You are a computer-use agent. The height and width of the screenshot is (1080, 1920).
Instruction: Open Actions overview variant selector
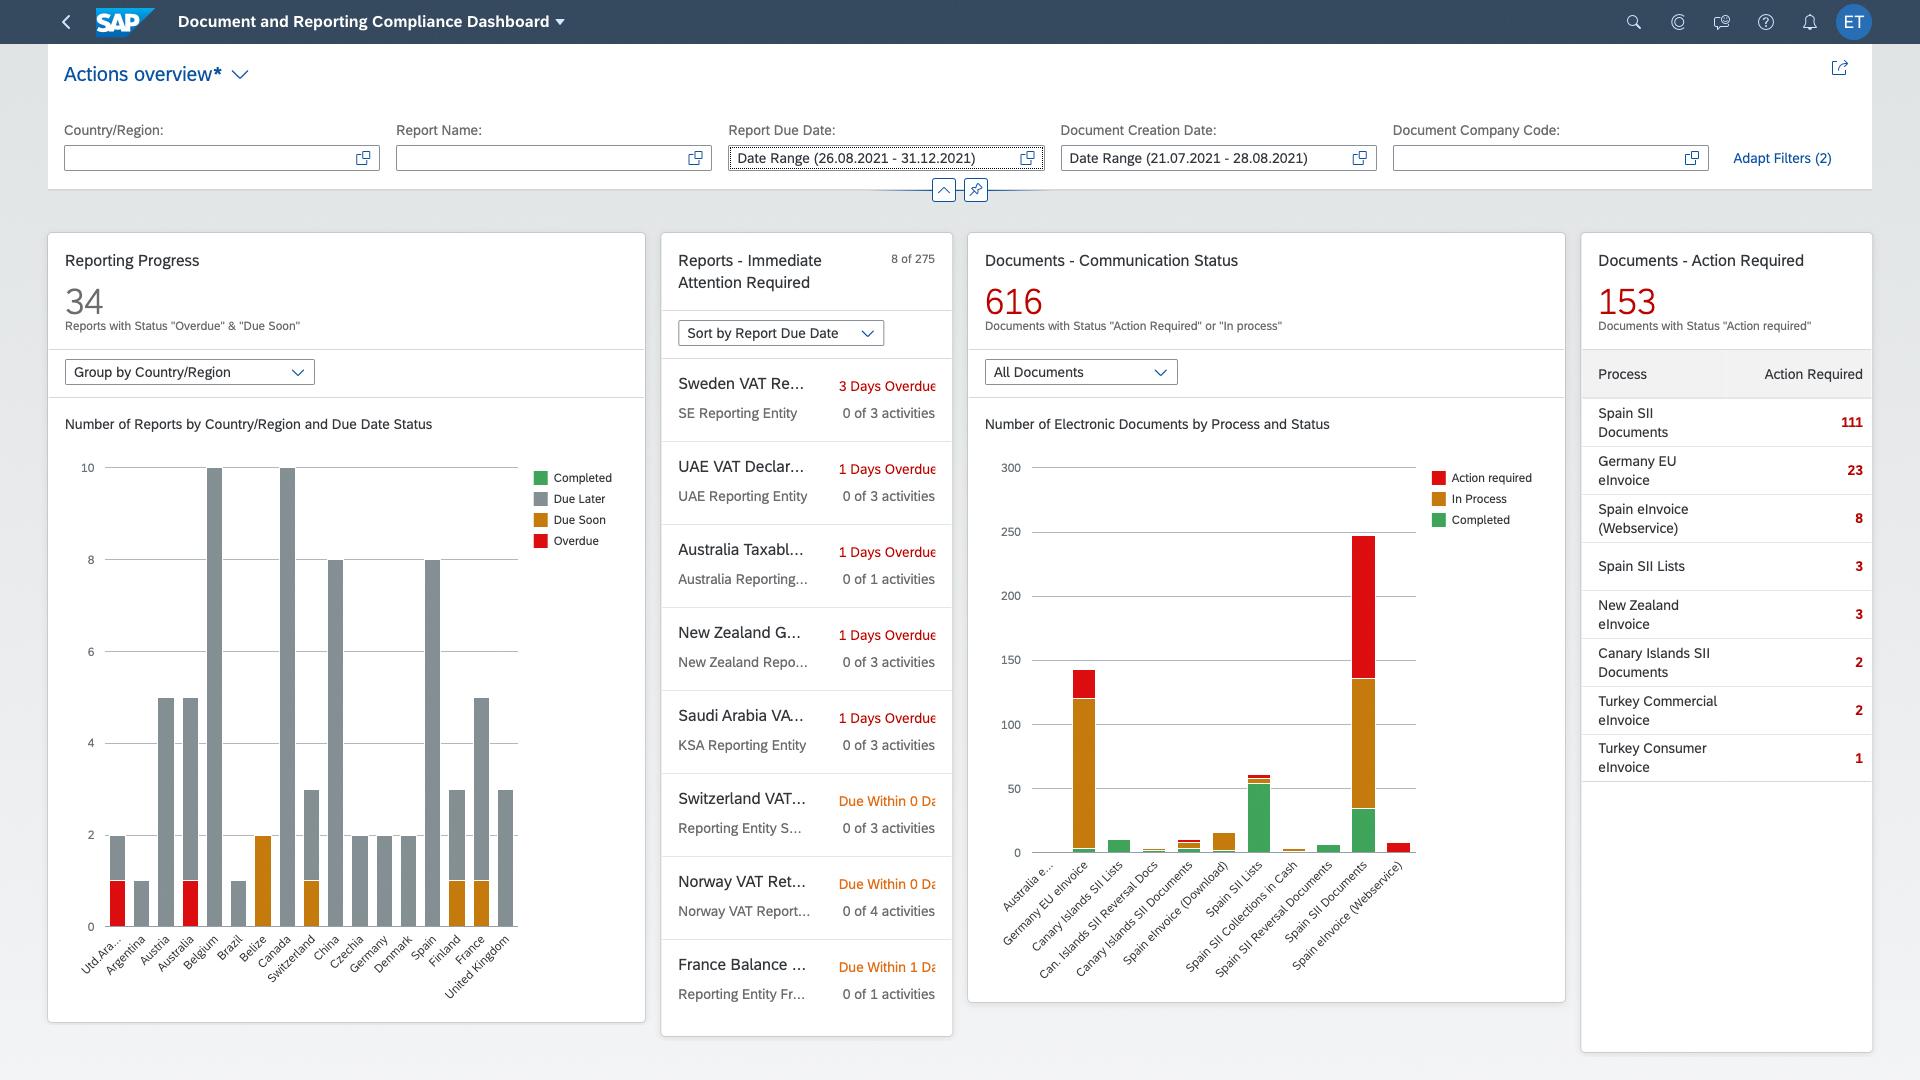pyautogui.click(x=240, y=75)
